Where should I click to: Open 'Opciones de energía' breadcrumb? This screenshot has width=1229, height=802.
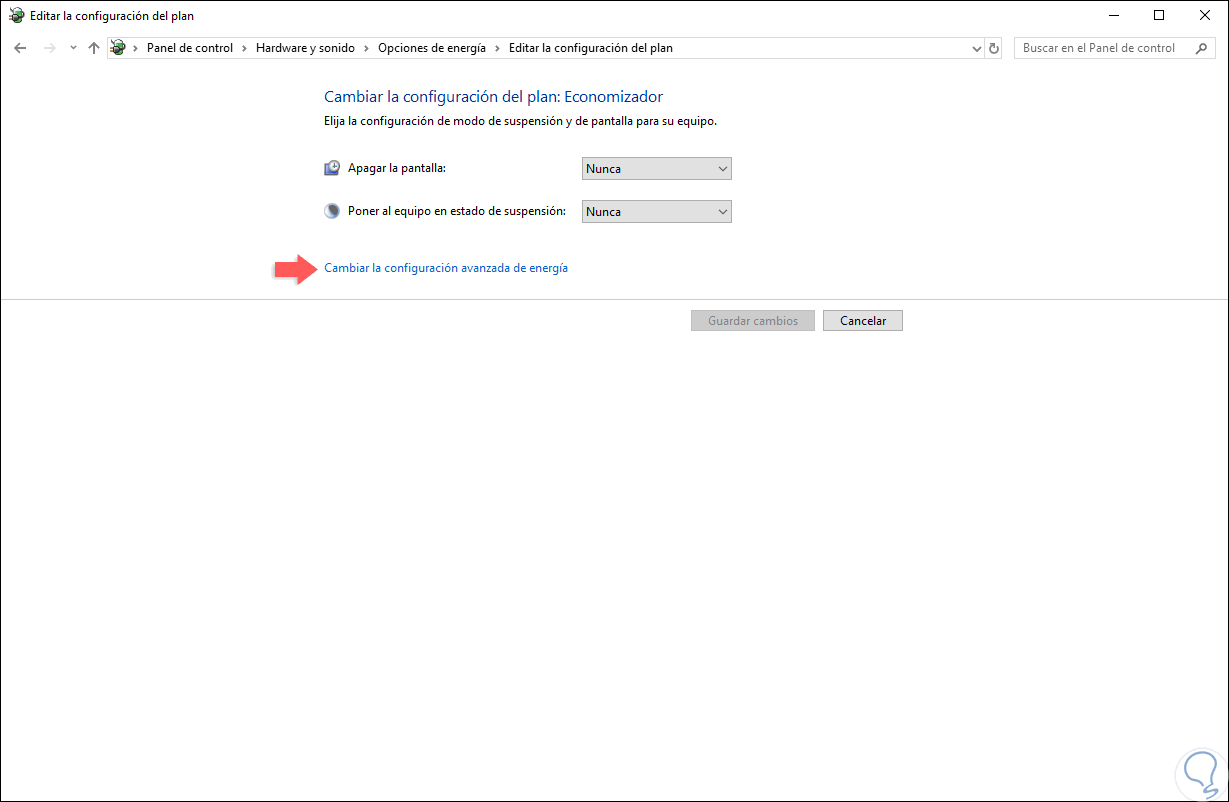pos(432,48)
